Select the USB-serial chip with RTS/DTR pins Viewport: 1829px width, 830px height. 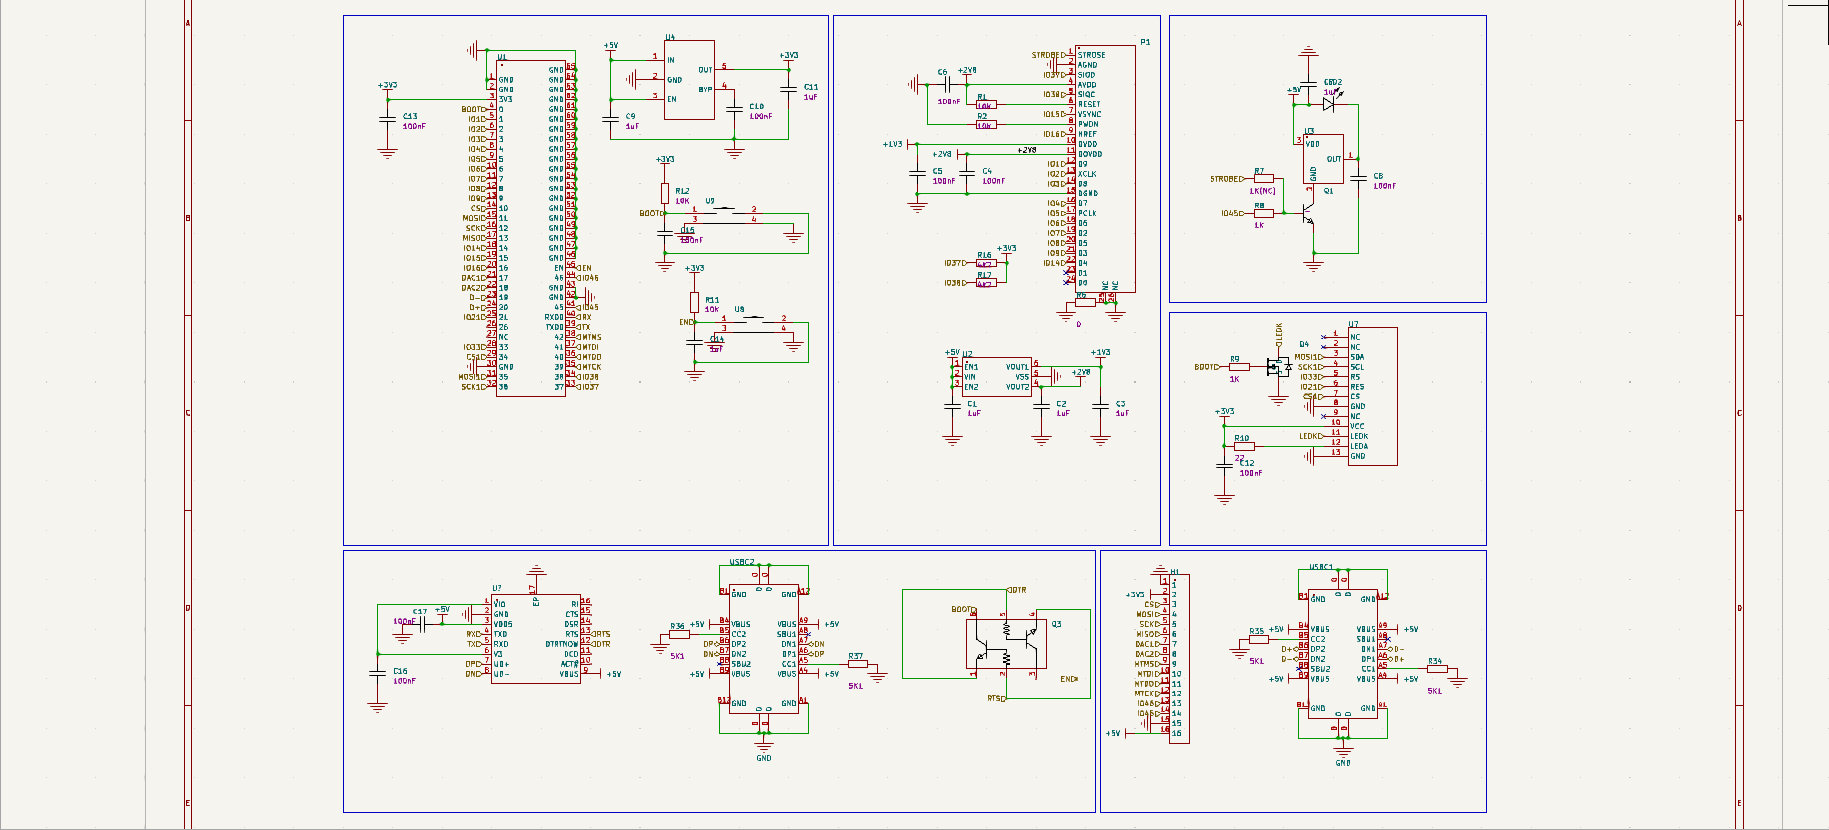[535, 639]
